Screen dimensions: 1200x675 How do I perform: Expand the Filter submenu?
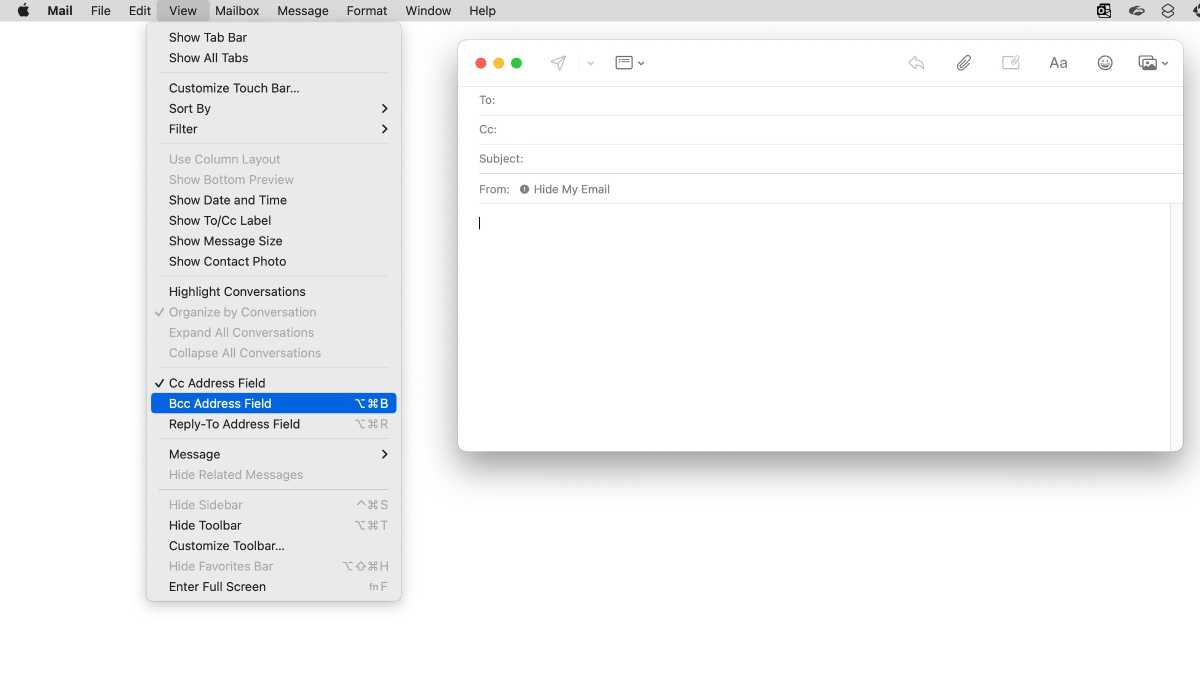point(273,129)
